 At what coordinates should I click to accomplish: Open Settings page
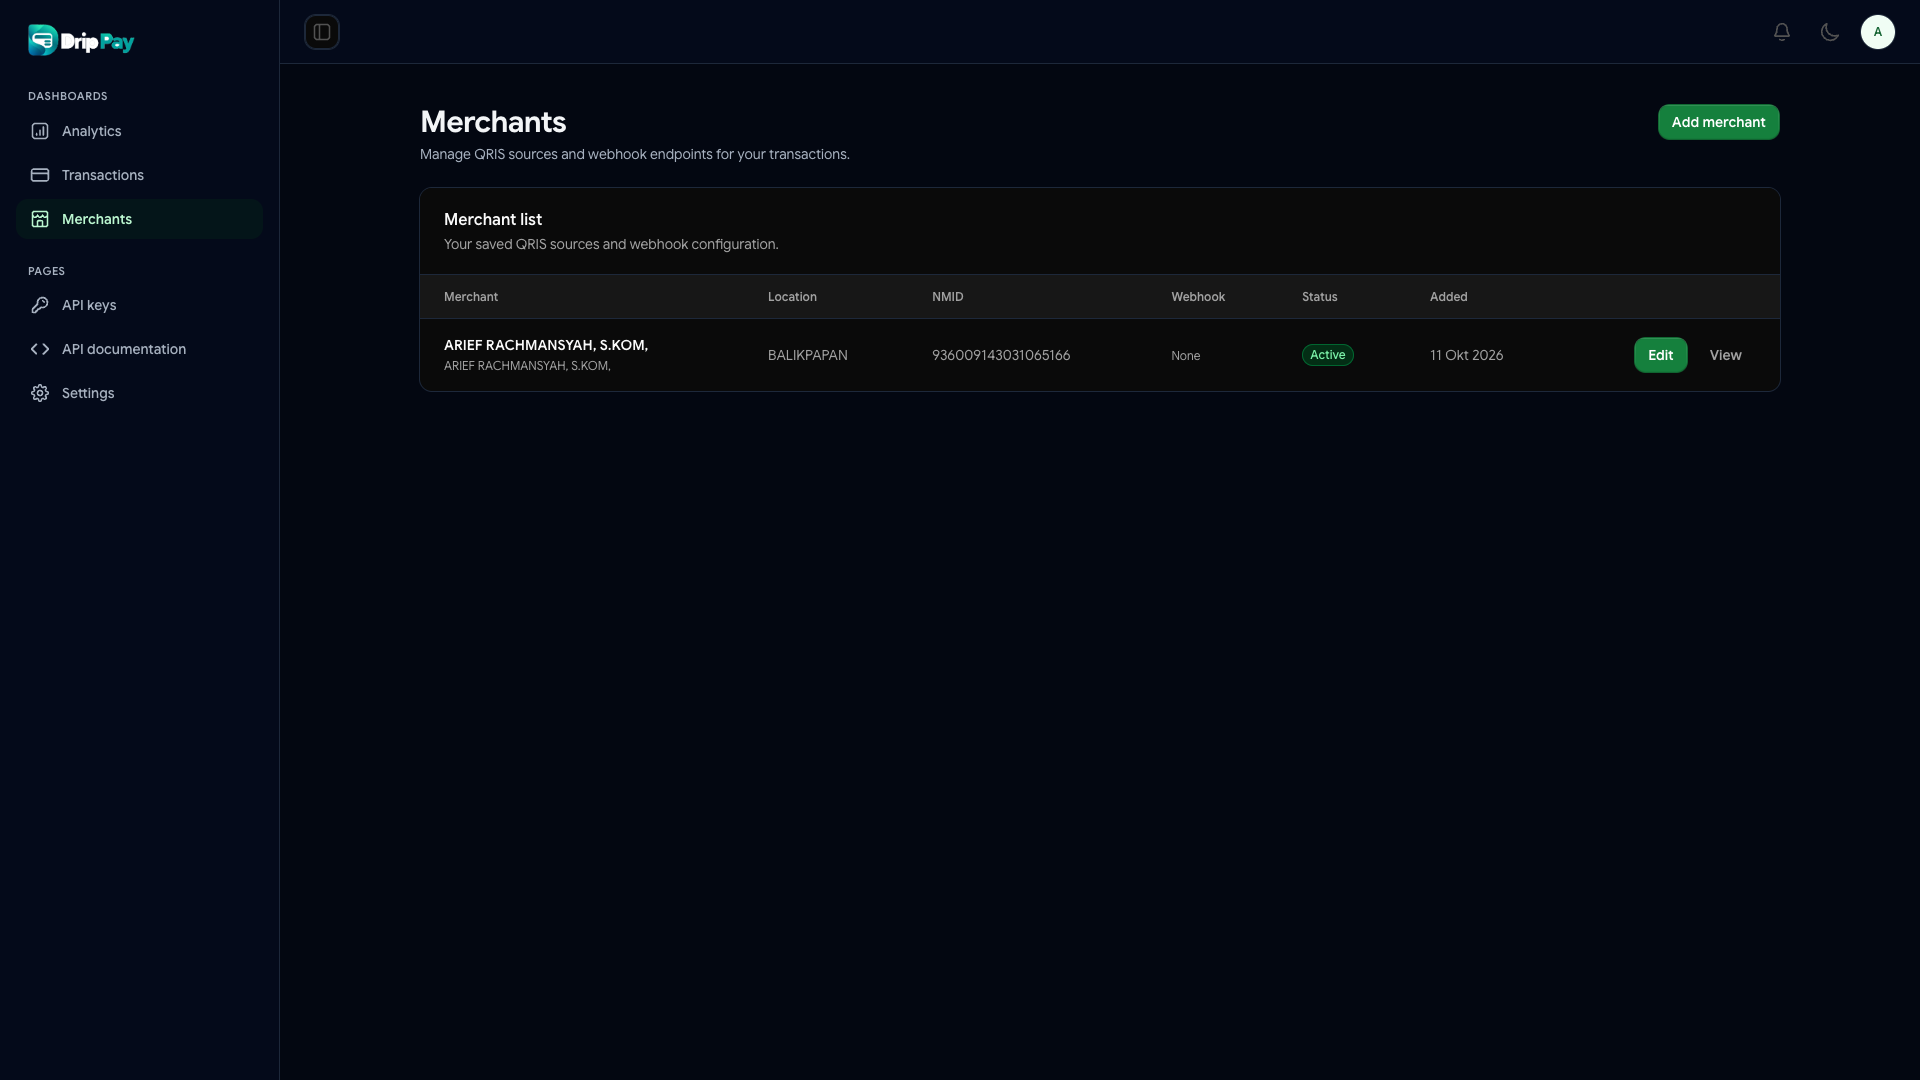tap(139, 393)
